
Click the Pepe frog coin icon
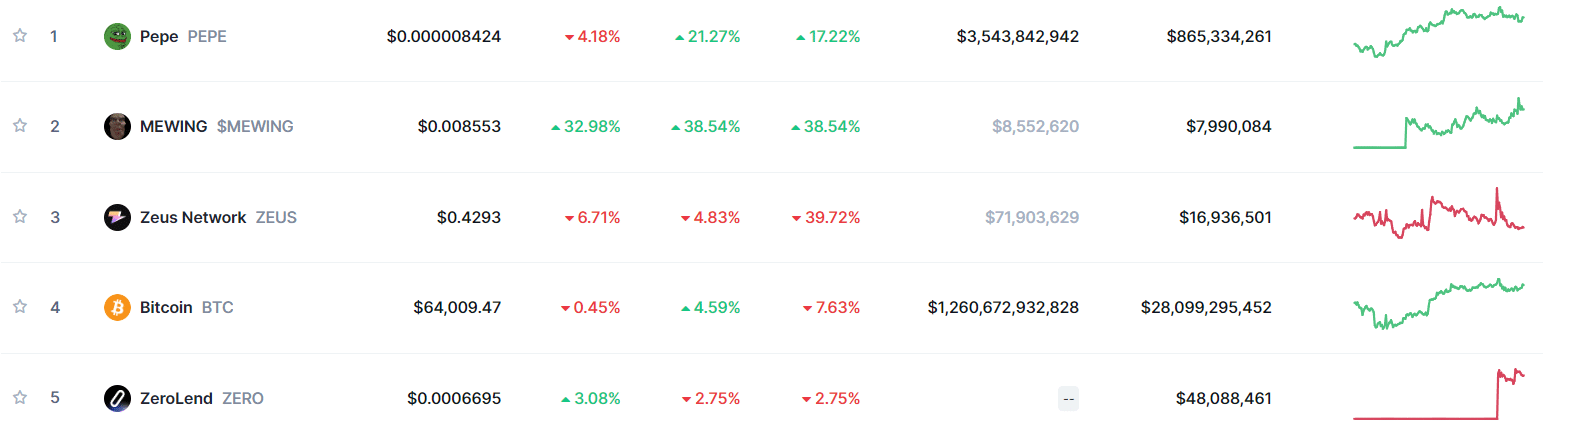[x=117, y=37]
